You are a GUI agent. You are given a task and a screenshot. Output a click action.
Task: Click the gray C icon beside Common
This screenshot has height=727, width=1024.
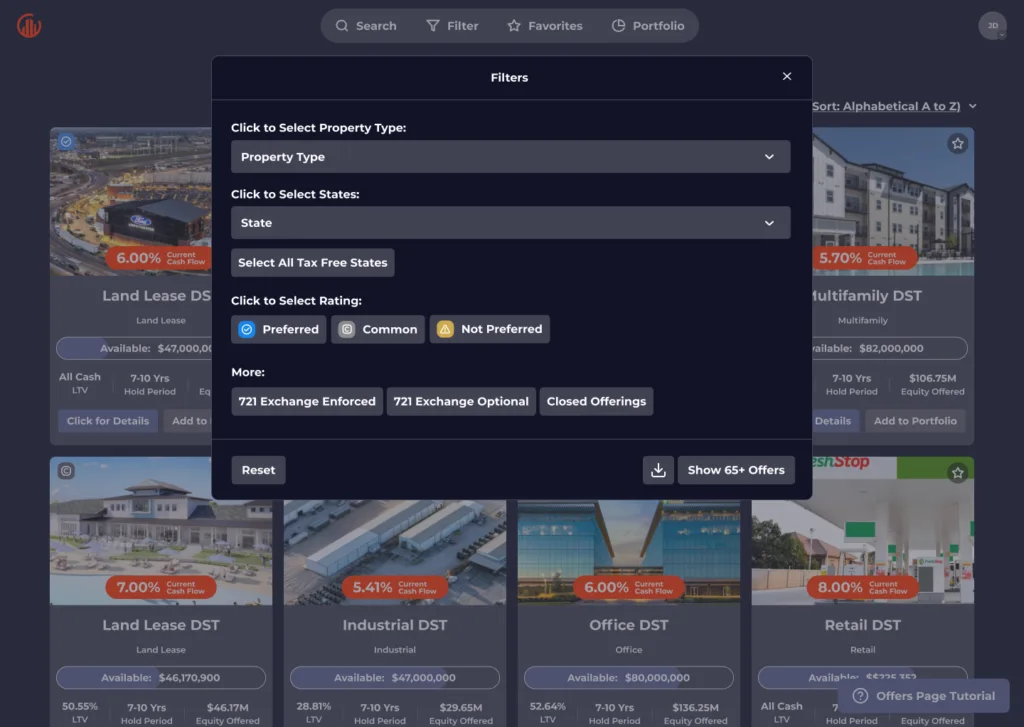tap(347, 329)
